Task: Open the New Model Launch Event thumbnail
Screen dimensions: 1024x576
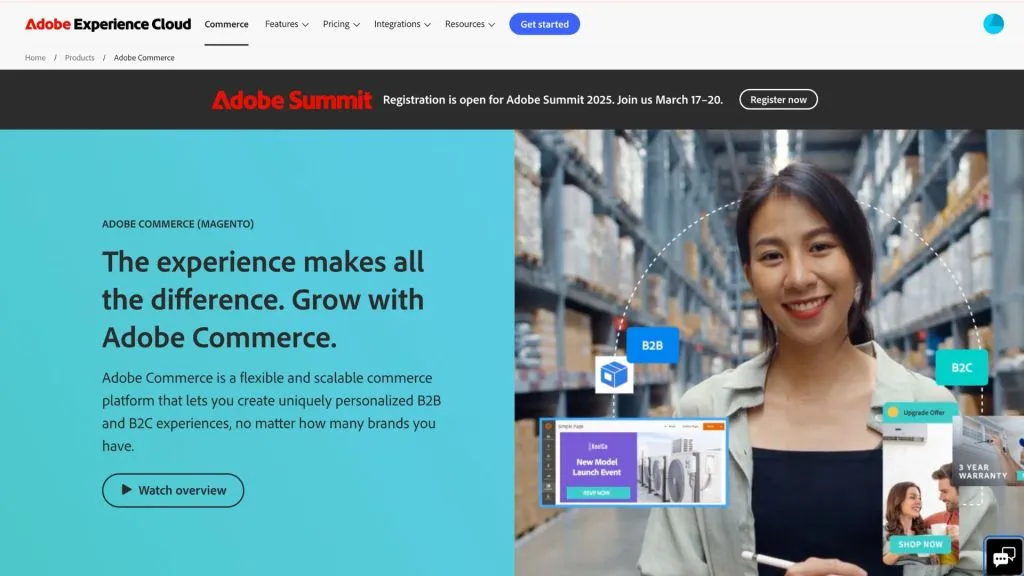Action: pos(634,462)
